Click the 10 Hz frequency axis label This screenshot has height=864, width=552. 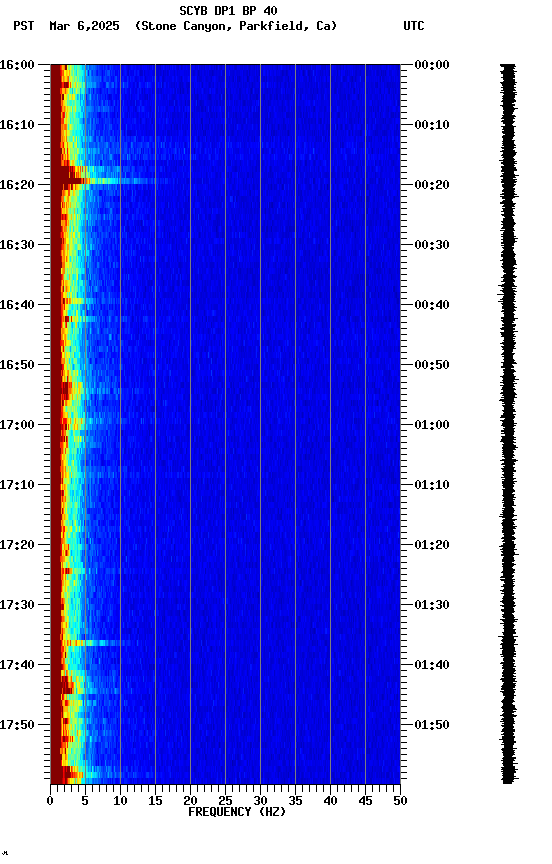[120, 801]
